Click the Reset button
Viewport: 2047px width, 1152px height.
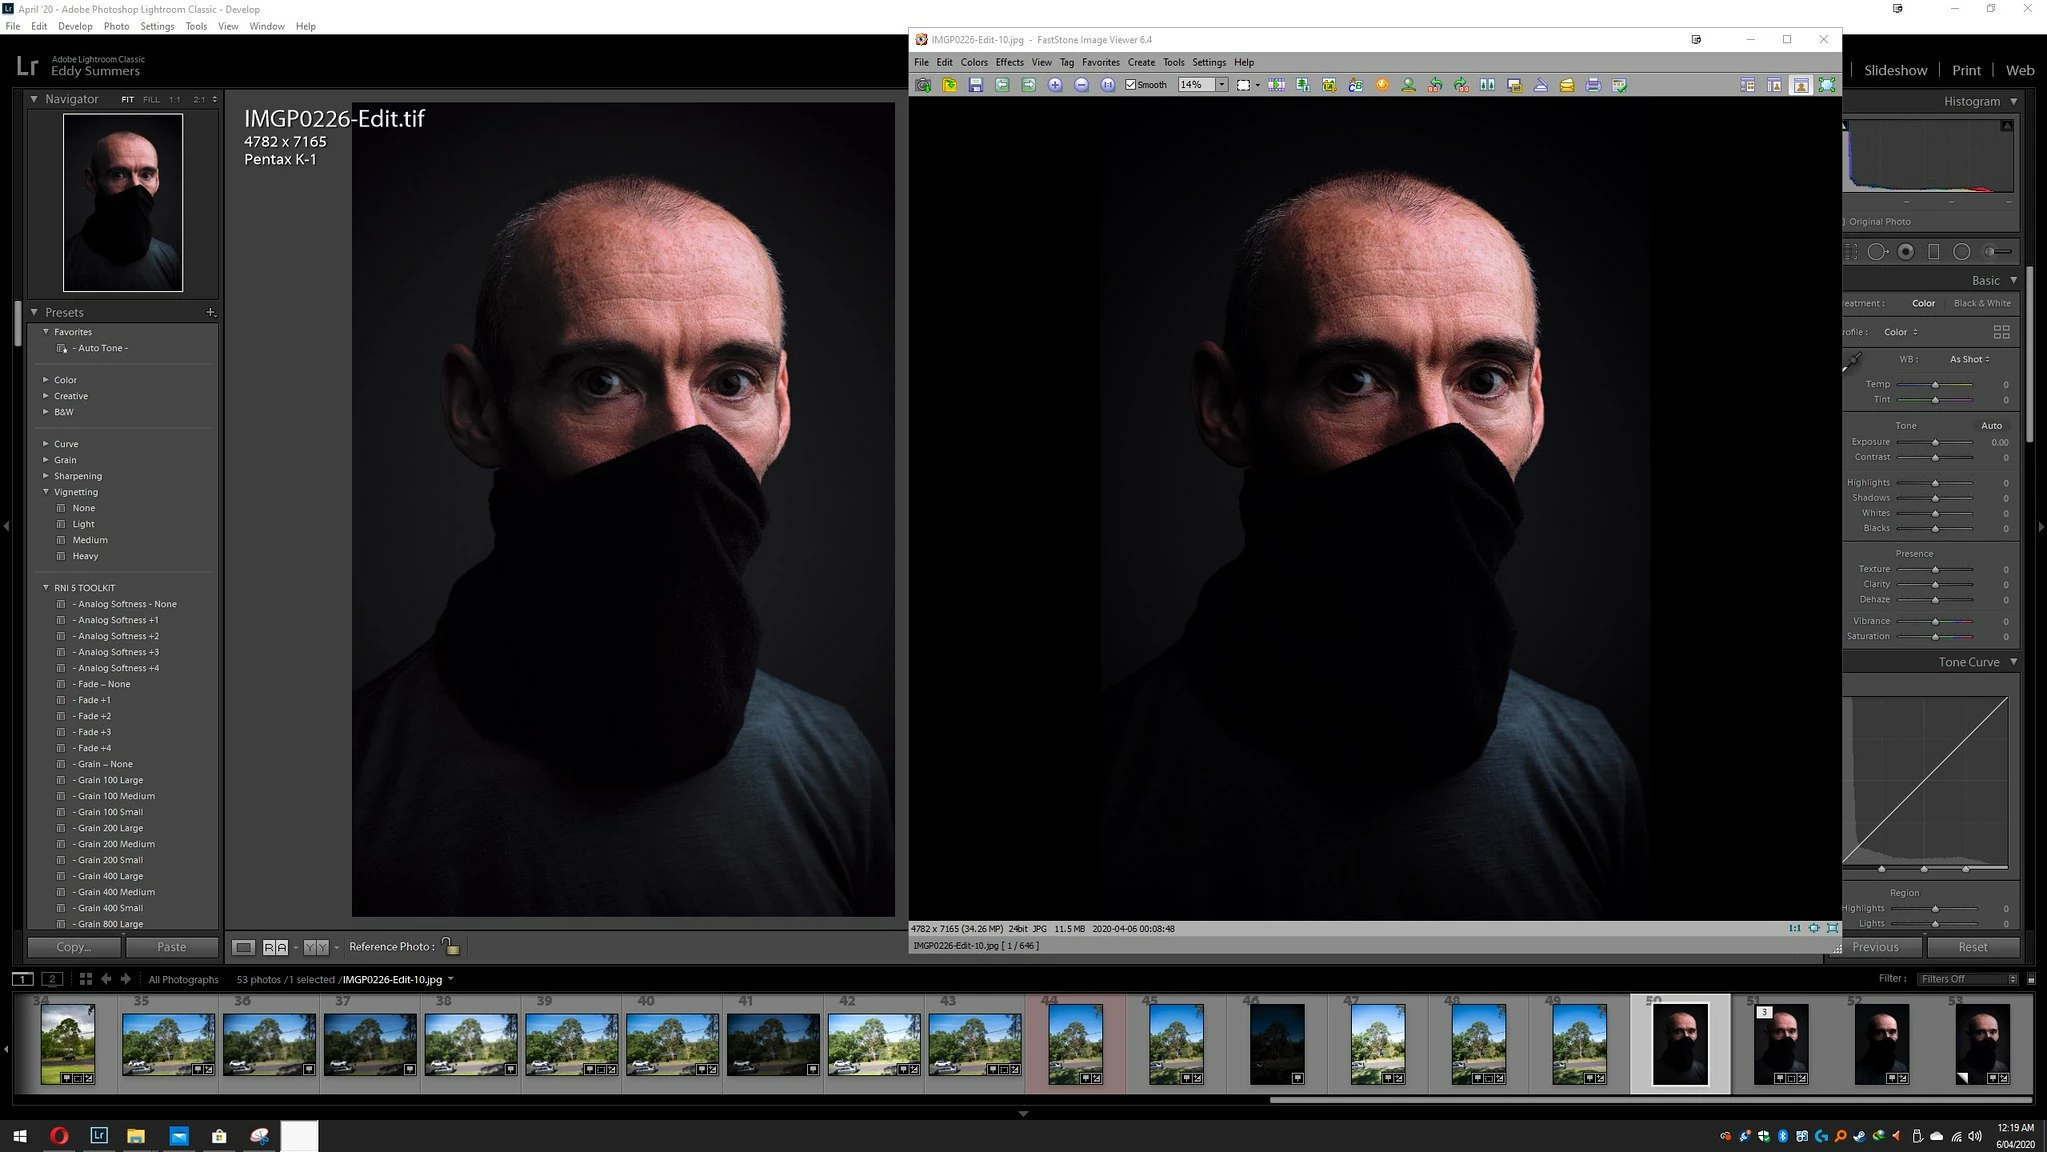[1972, 947]
